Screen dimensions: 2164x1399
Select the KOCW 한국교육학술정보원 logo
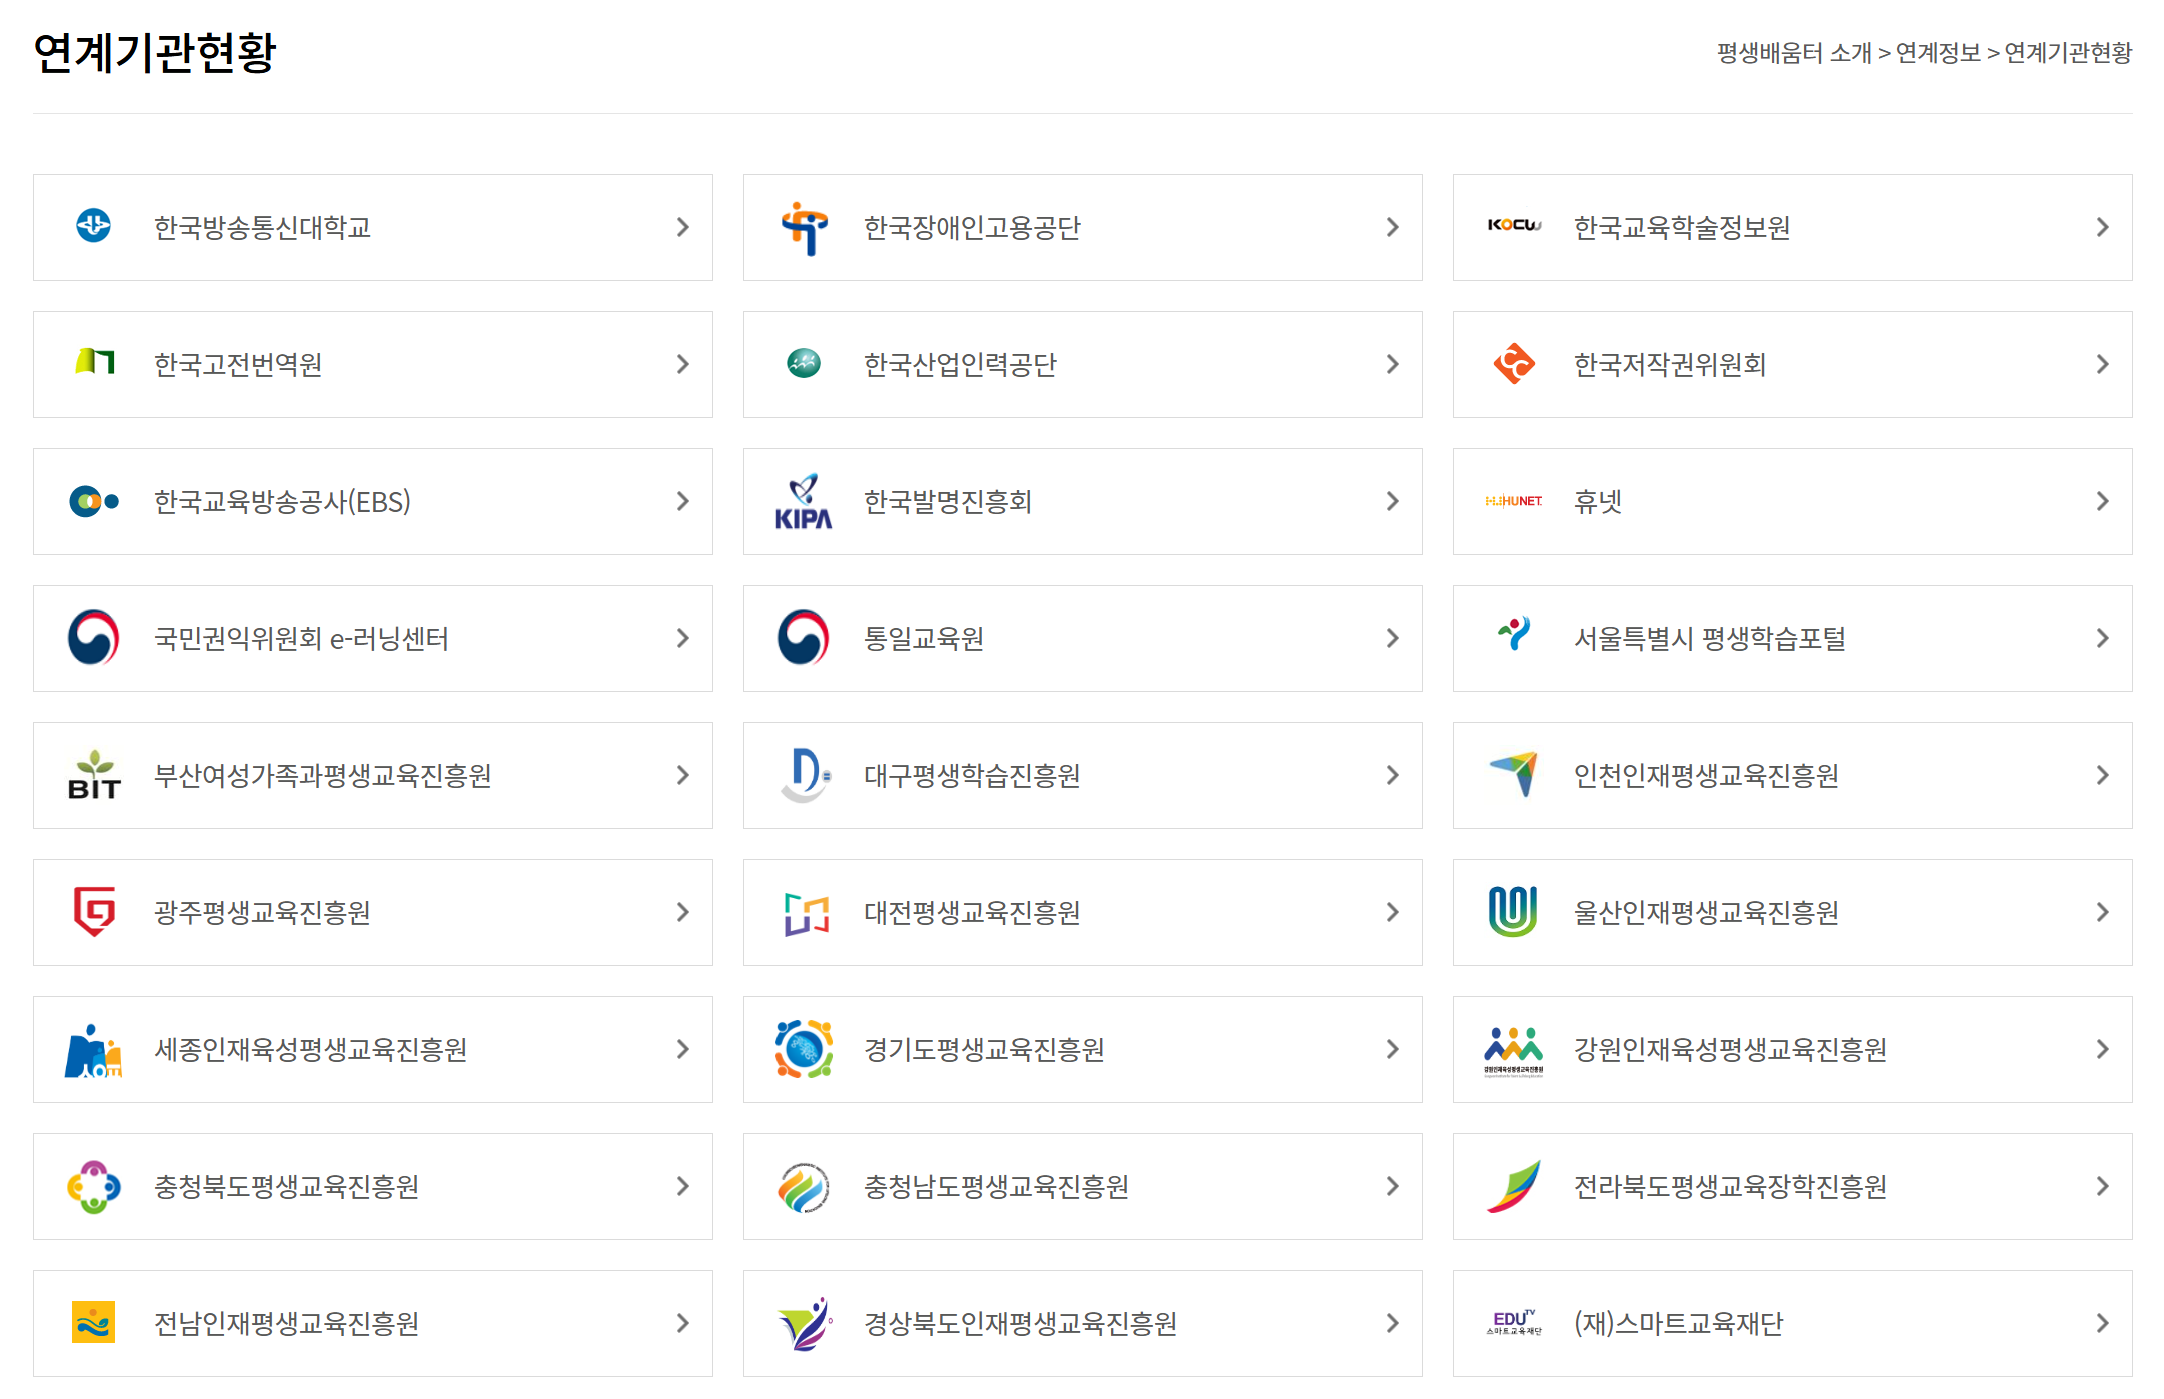click(x=1515, y=227)
